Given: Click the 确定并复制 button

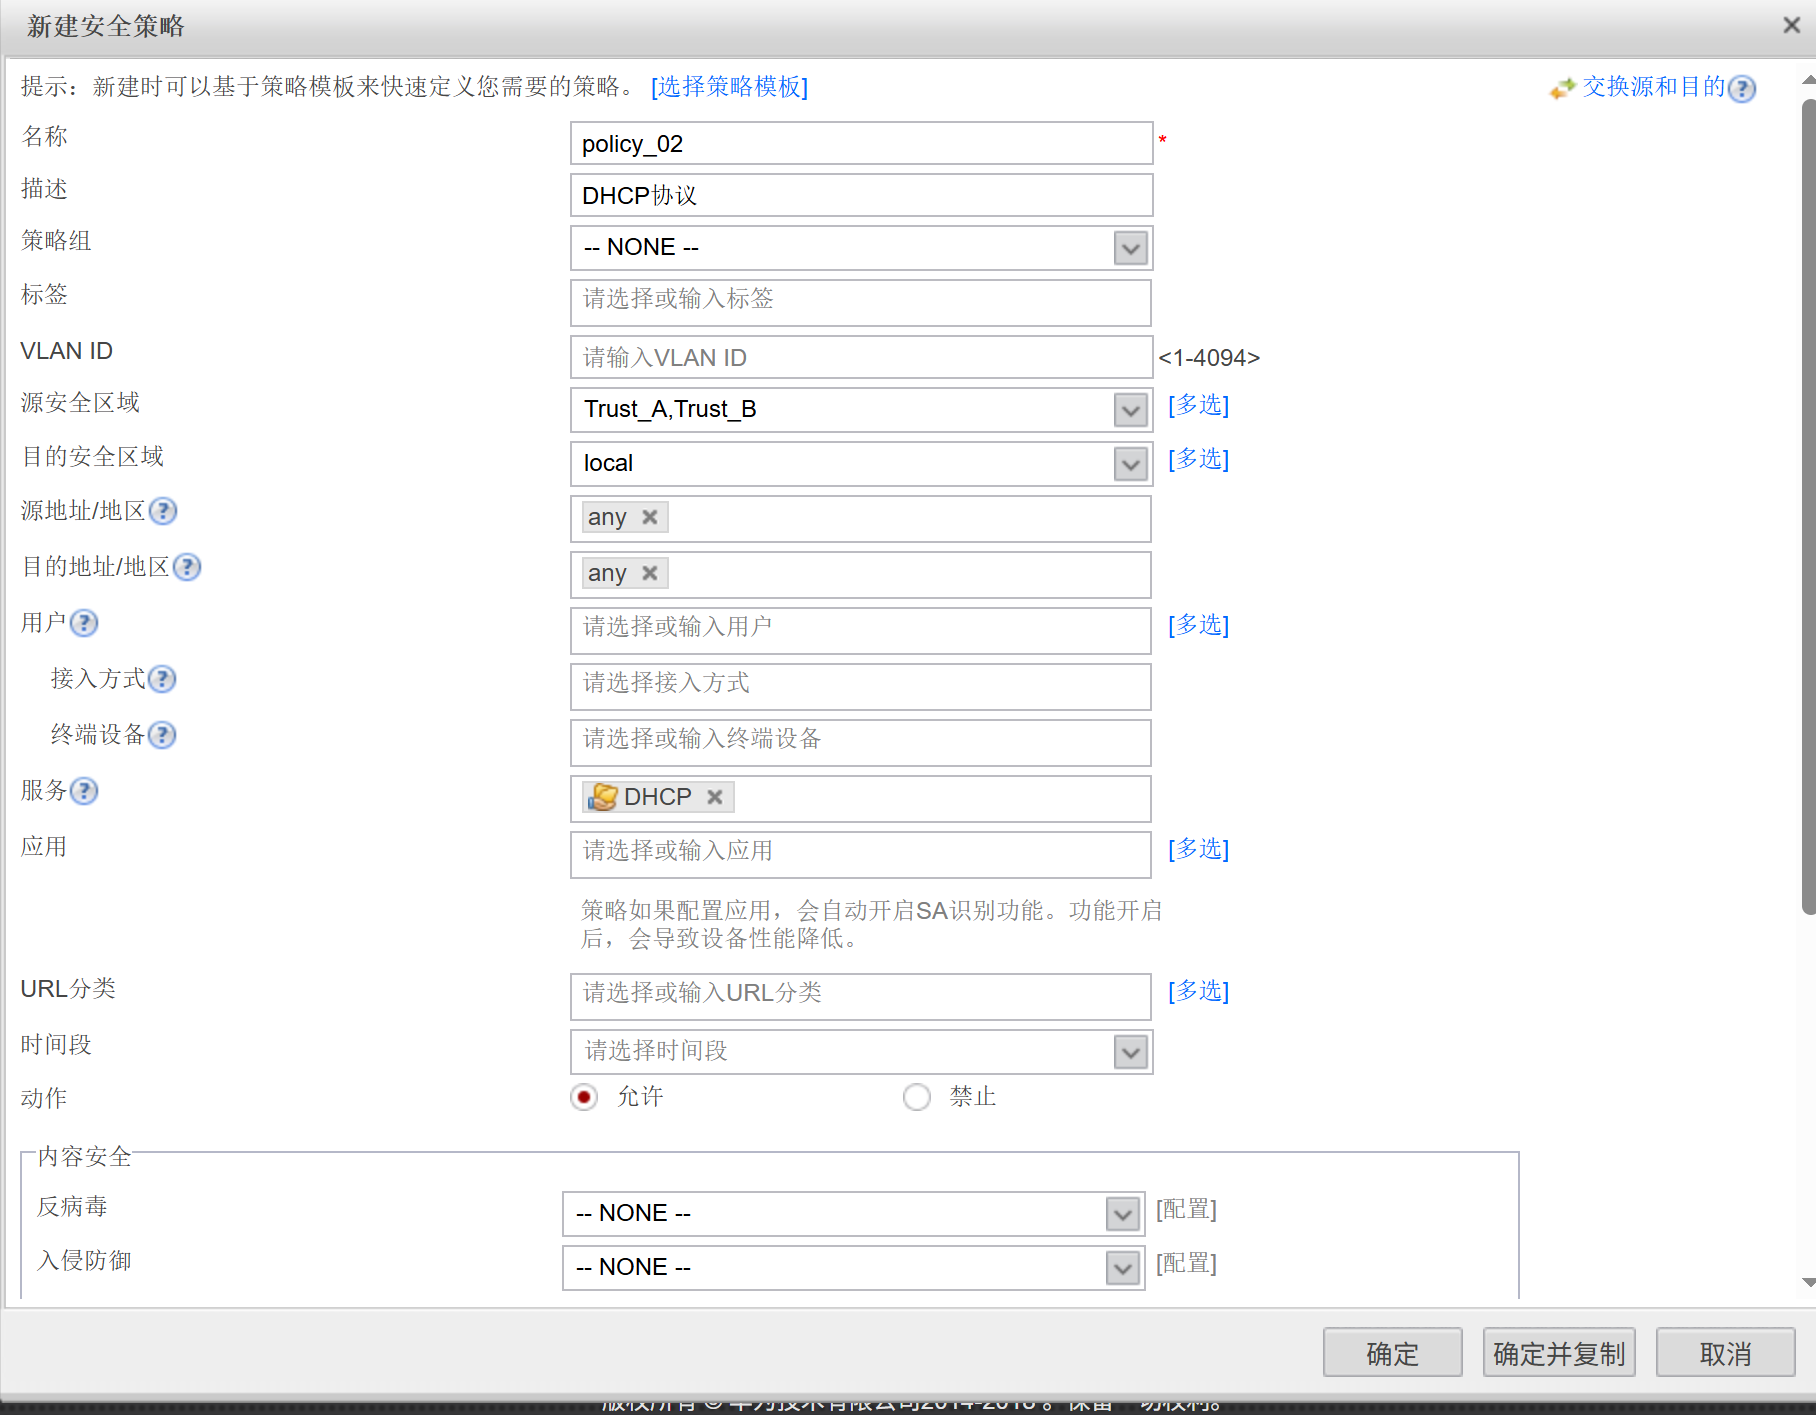Looking at the screenshot, I should 1559,1353.
